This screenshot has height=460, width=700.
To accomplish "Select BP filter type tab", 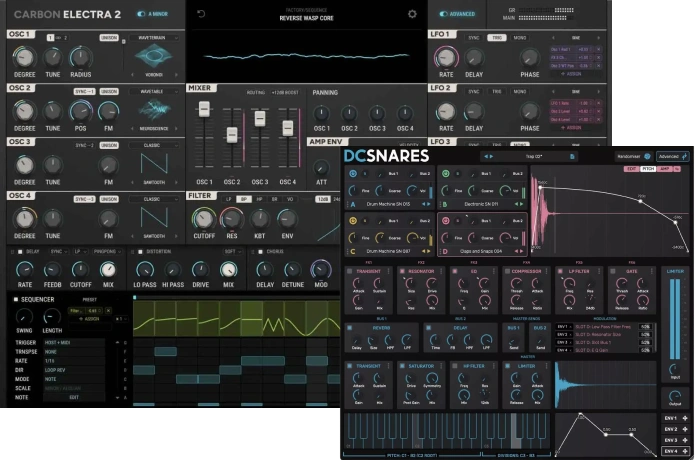I will [244, 199].
